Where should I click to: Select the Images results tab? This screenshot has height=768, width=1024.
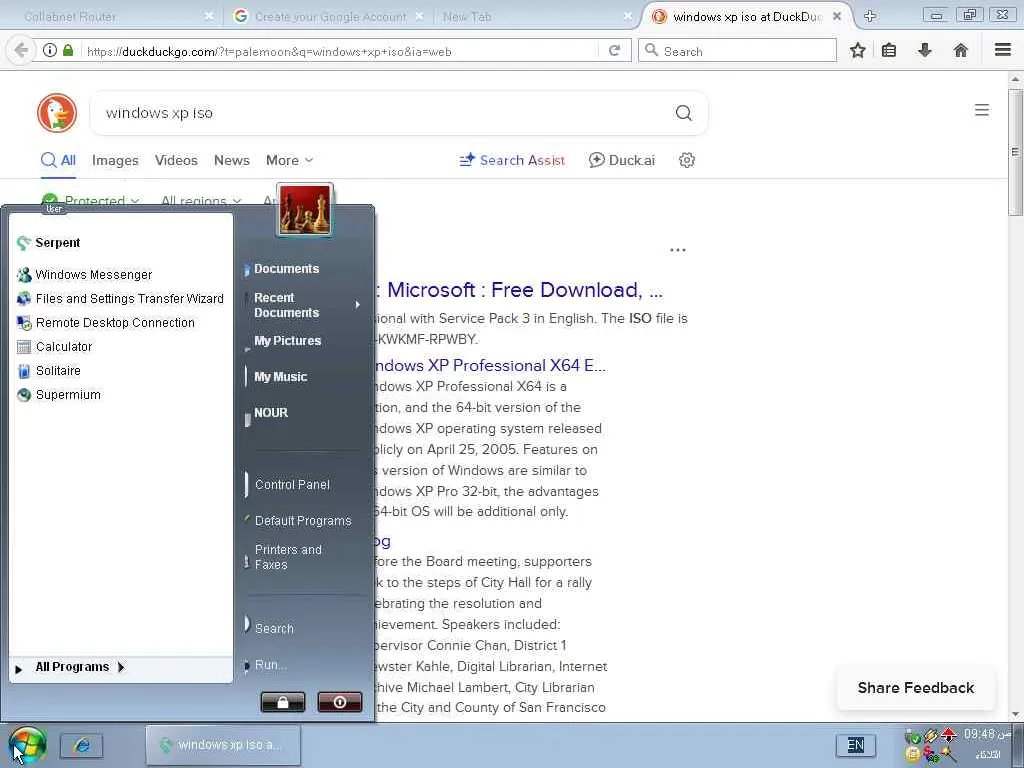(115, 160)
